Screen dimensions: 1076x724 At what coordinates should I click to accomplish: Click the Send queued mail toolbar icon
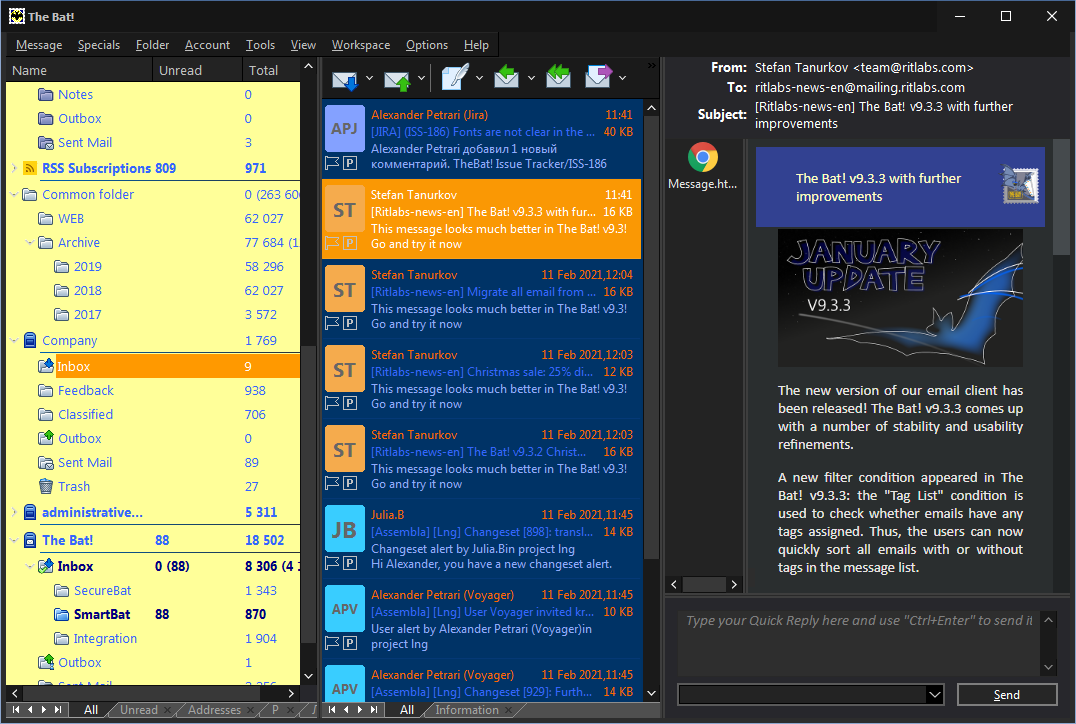397,78
